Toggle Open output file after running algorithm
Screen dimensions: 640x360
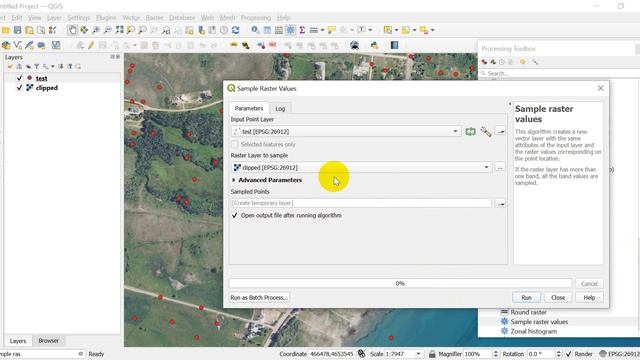(x=235, y=215)
